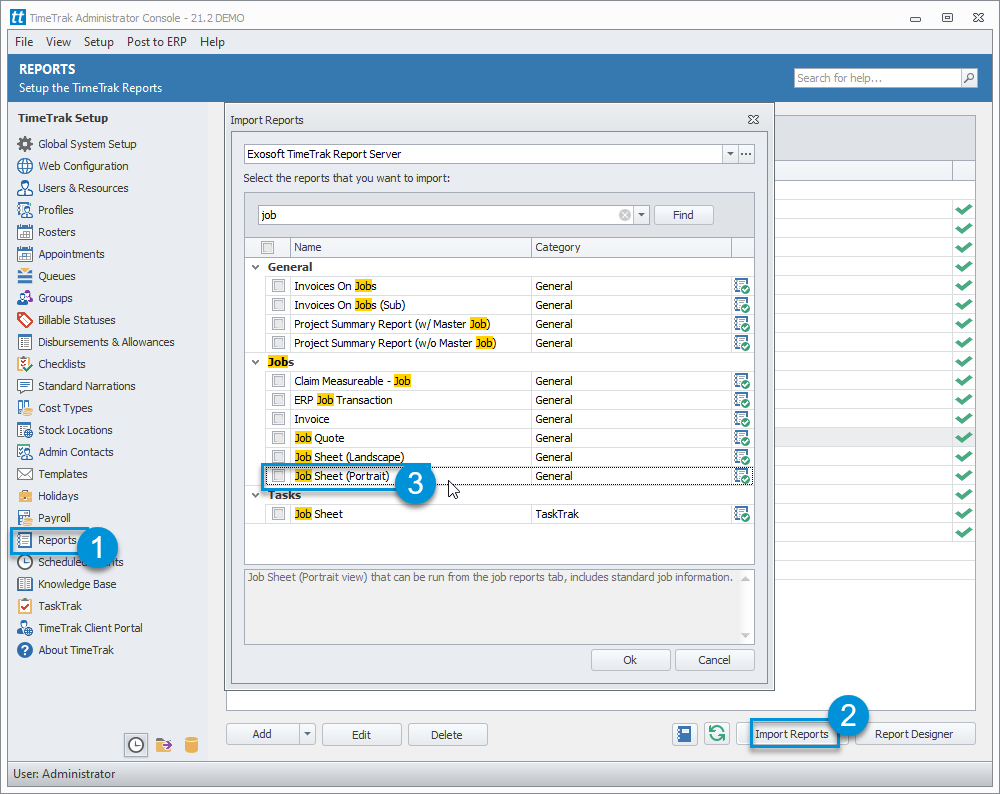The width and height of the screenshot is (1000, 794).
Task: Click the database cylinder icon at sidebar bottom
Action: (191, 745)
